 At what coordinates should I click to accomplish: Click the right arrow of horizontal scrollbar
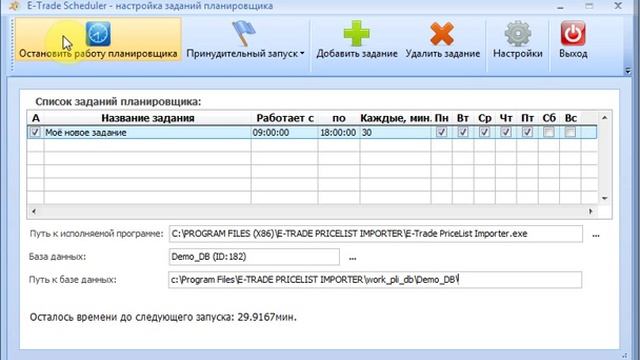(590, 211)
